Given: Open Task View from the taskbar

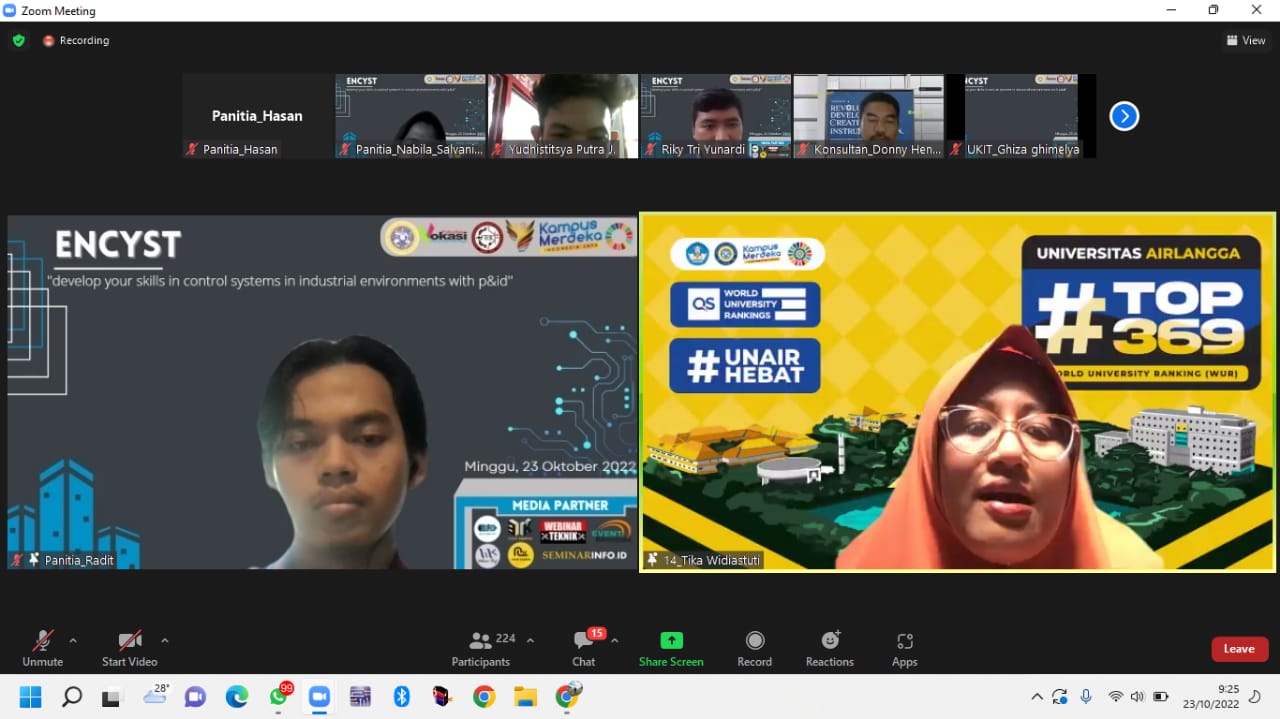Looking at the screenshot, I should pos(111,697).
